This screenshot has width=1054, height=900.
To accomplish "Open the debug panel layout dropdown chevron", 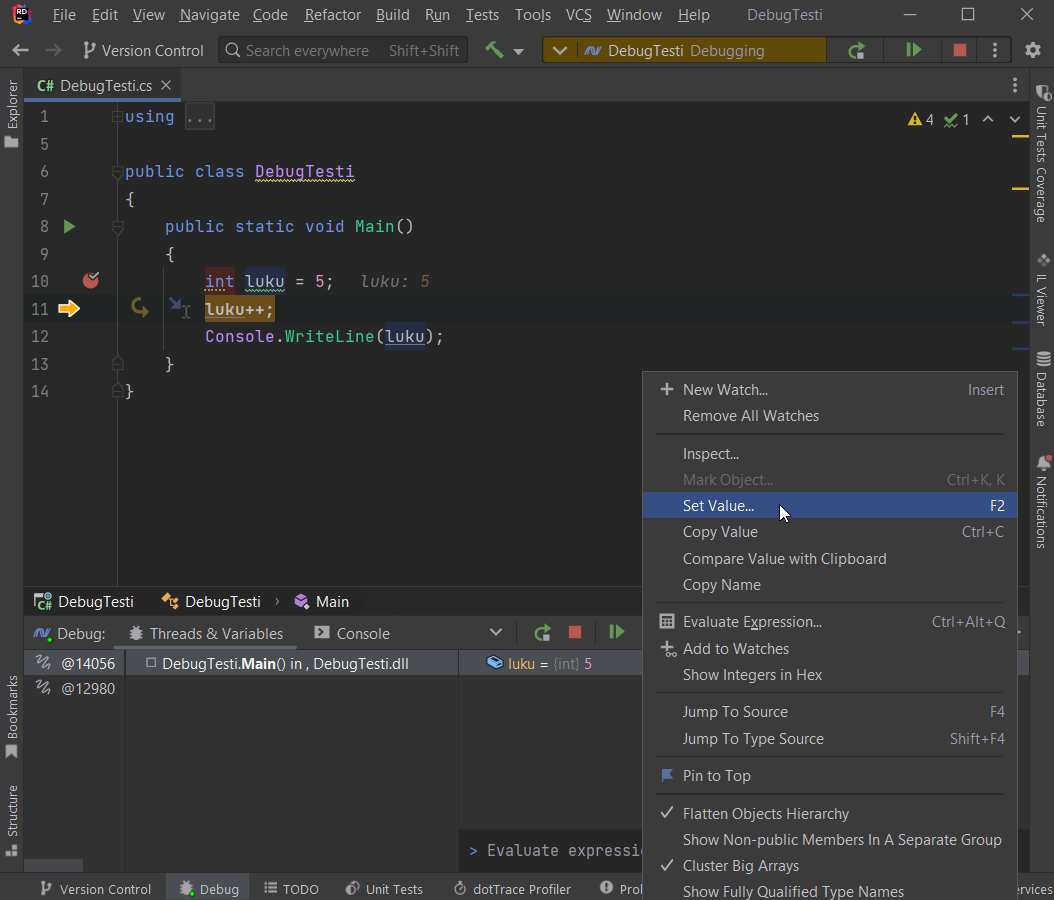I will [x=496, y=632].
